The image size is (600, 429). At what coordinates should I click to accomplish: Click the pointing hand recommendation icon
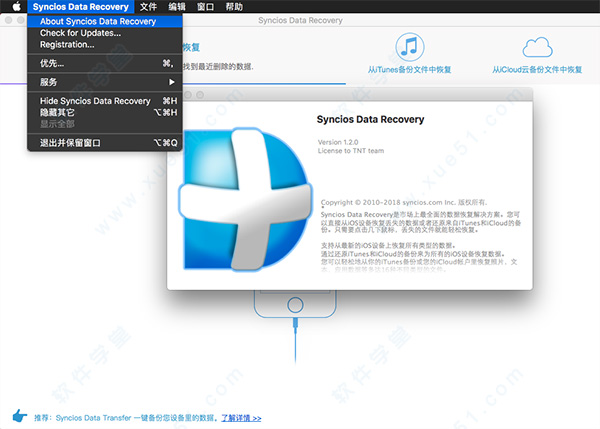19,416
